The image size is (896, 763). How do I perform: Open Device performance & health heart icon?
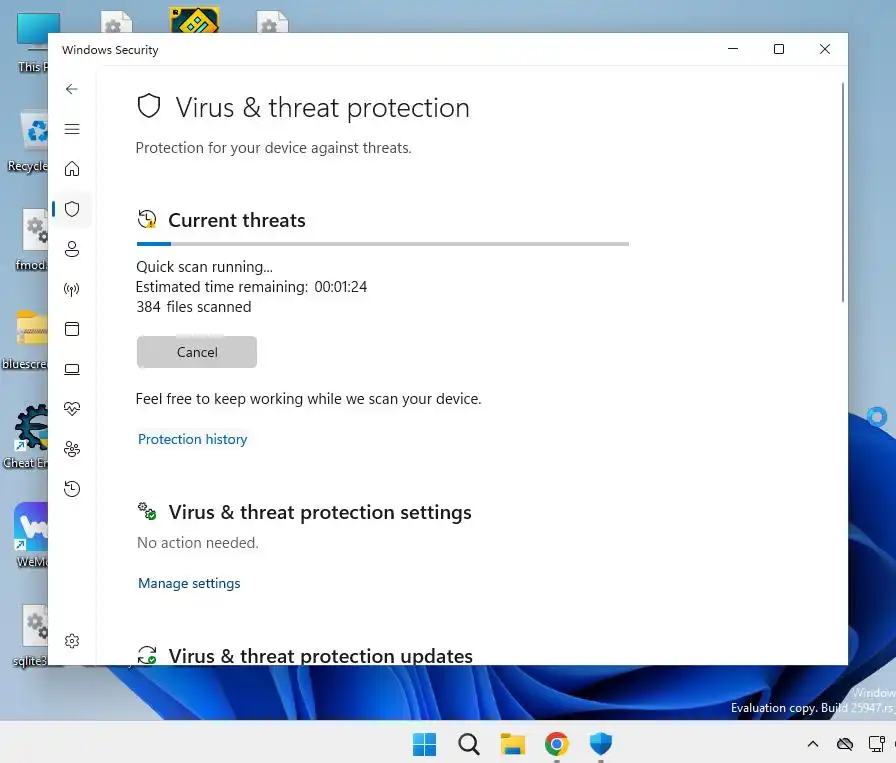[x=71, y=409]
